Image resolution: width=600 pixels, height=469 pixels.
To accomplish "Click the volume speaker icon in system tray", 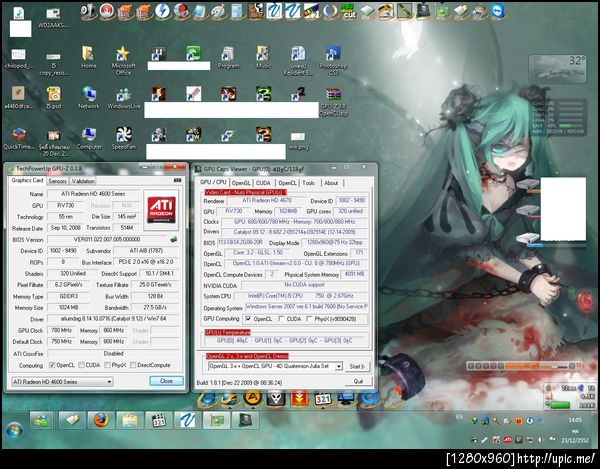I will point(541,440).
